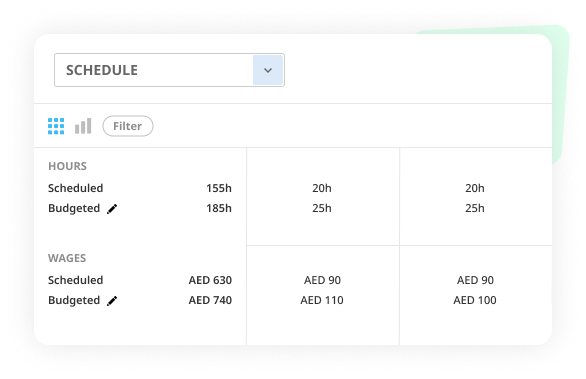Click budgeted wages AED 100 cell
The width and height of the screenshot is (586, 379).
pos(475,300)
